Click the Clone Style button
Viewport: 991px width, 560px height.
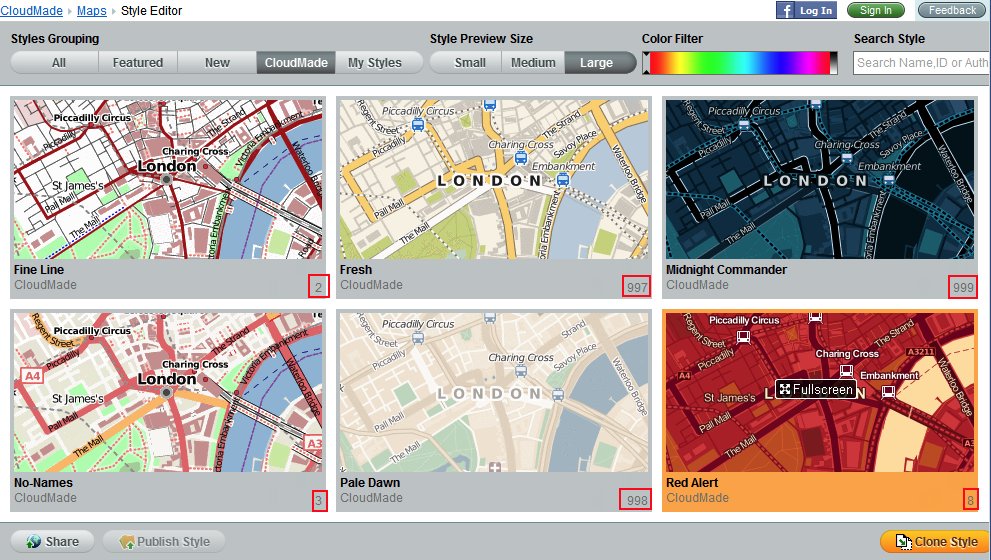936,542
